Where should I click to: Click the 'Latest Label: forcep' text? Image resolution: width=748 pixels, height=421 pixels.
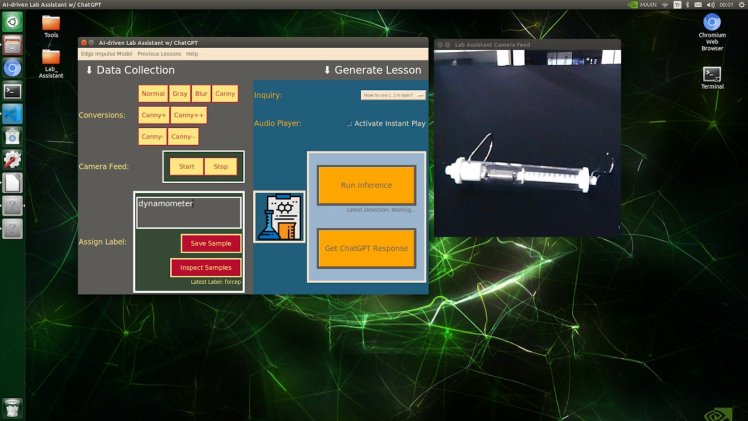[216, 282]
